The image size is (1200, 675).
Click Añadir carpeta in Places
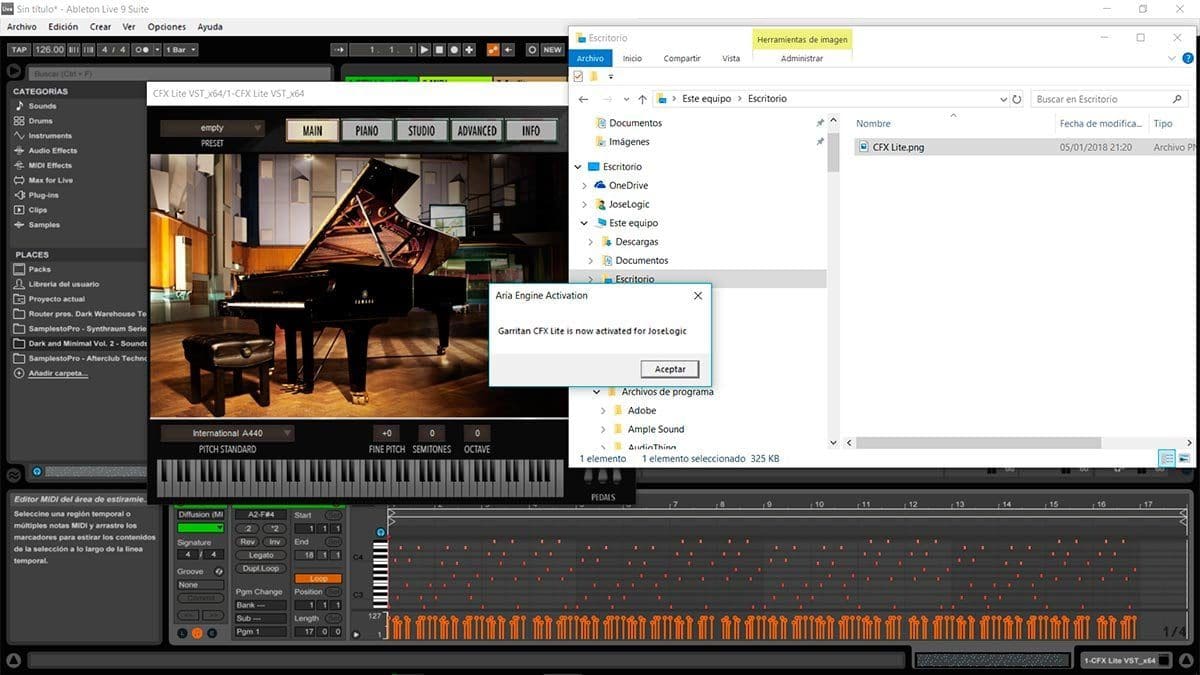pyautogui.click(x=58, y=373)
